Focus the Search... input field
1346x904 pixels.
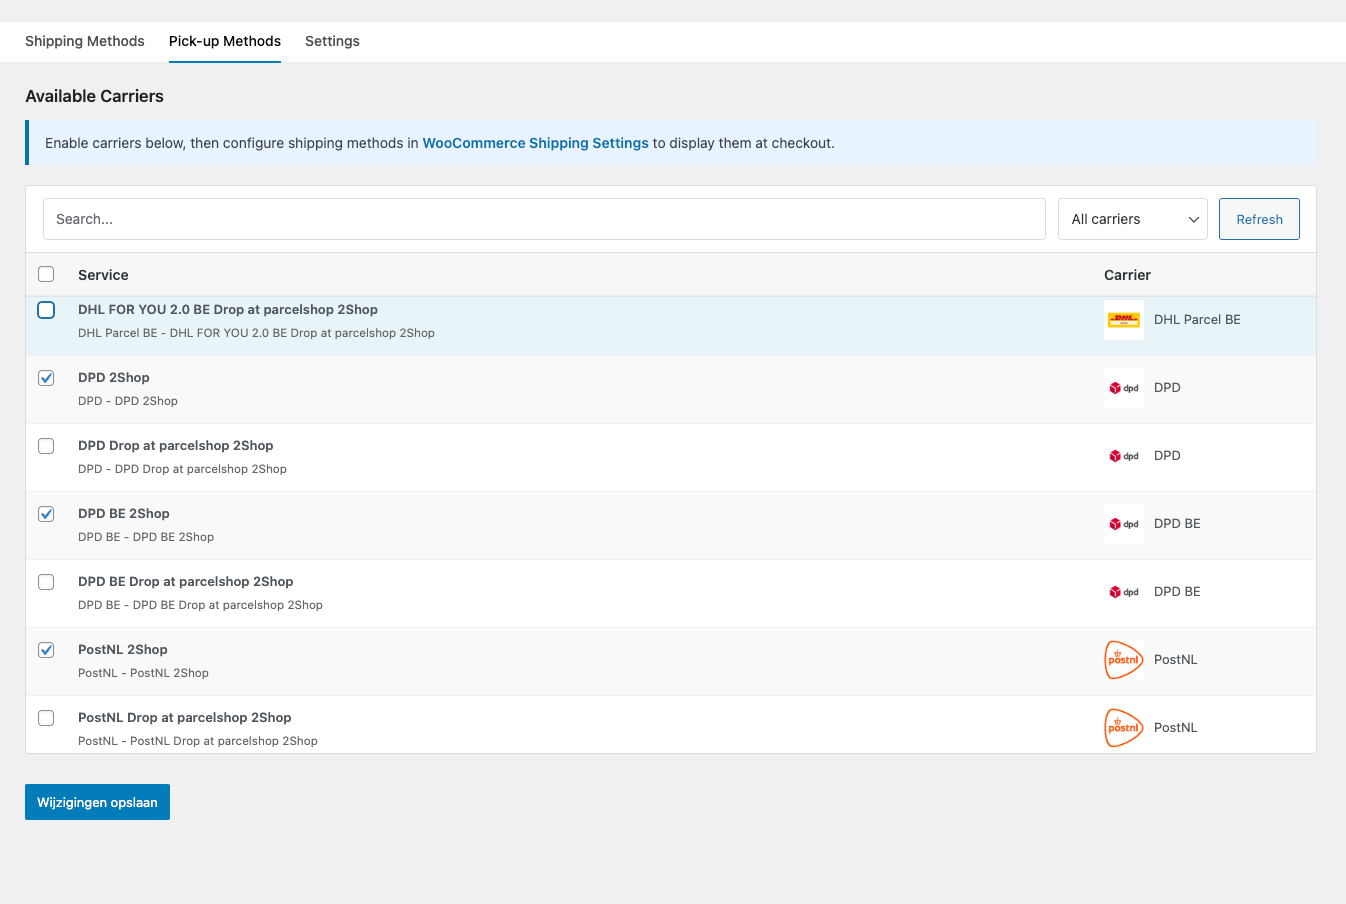544,219
